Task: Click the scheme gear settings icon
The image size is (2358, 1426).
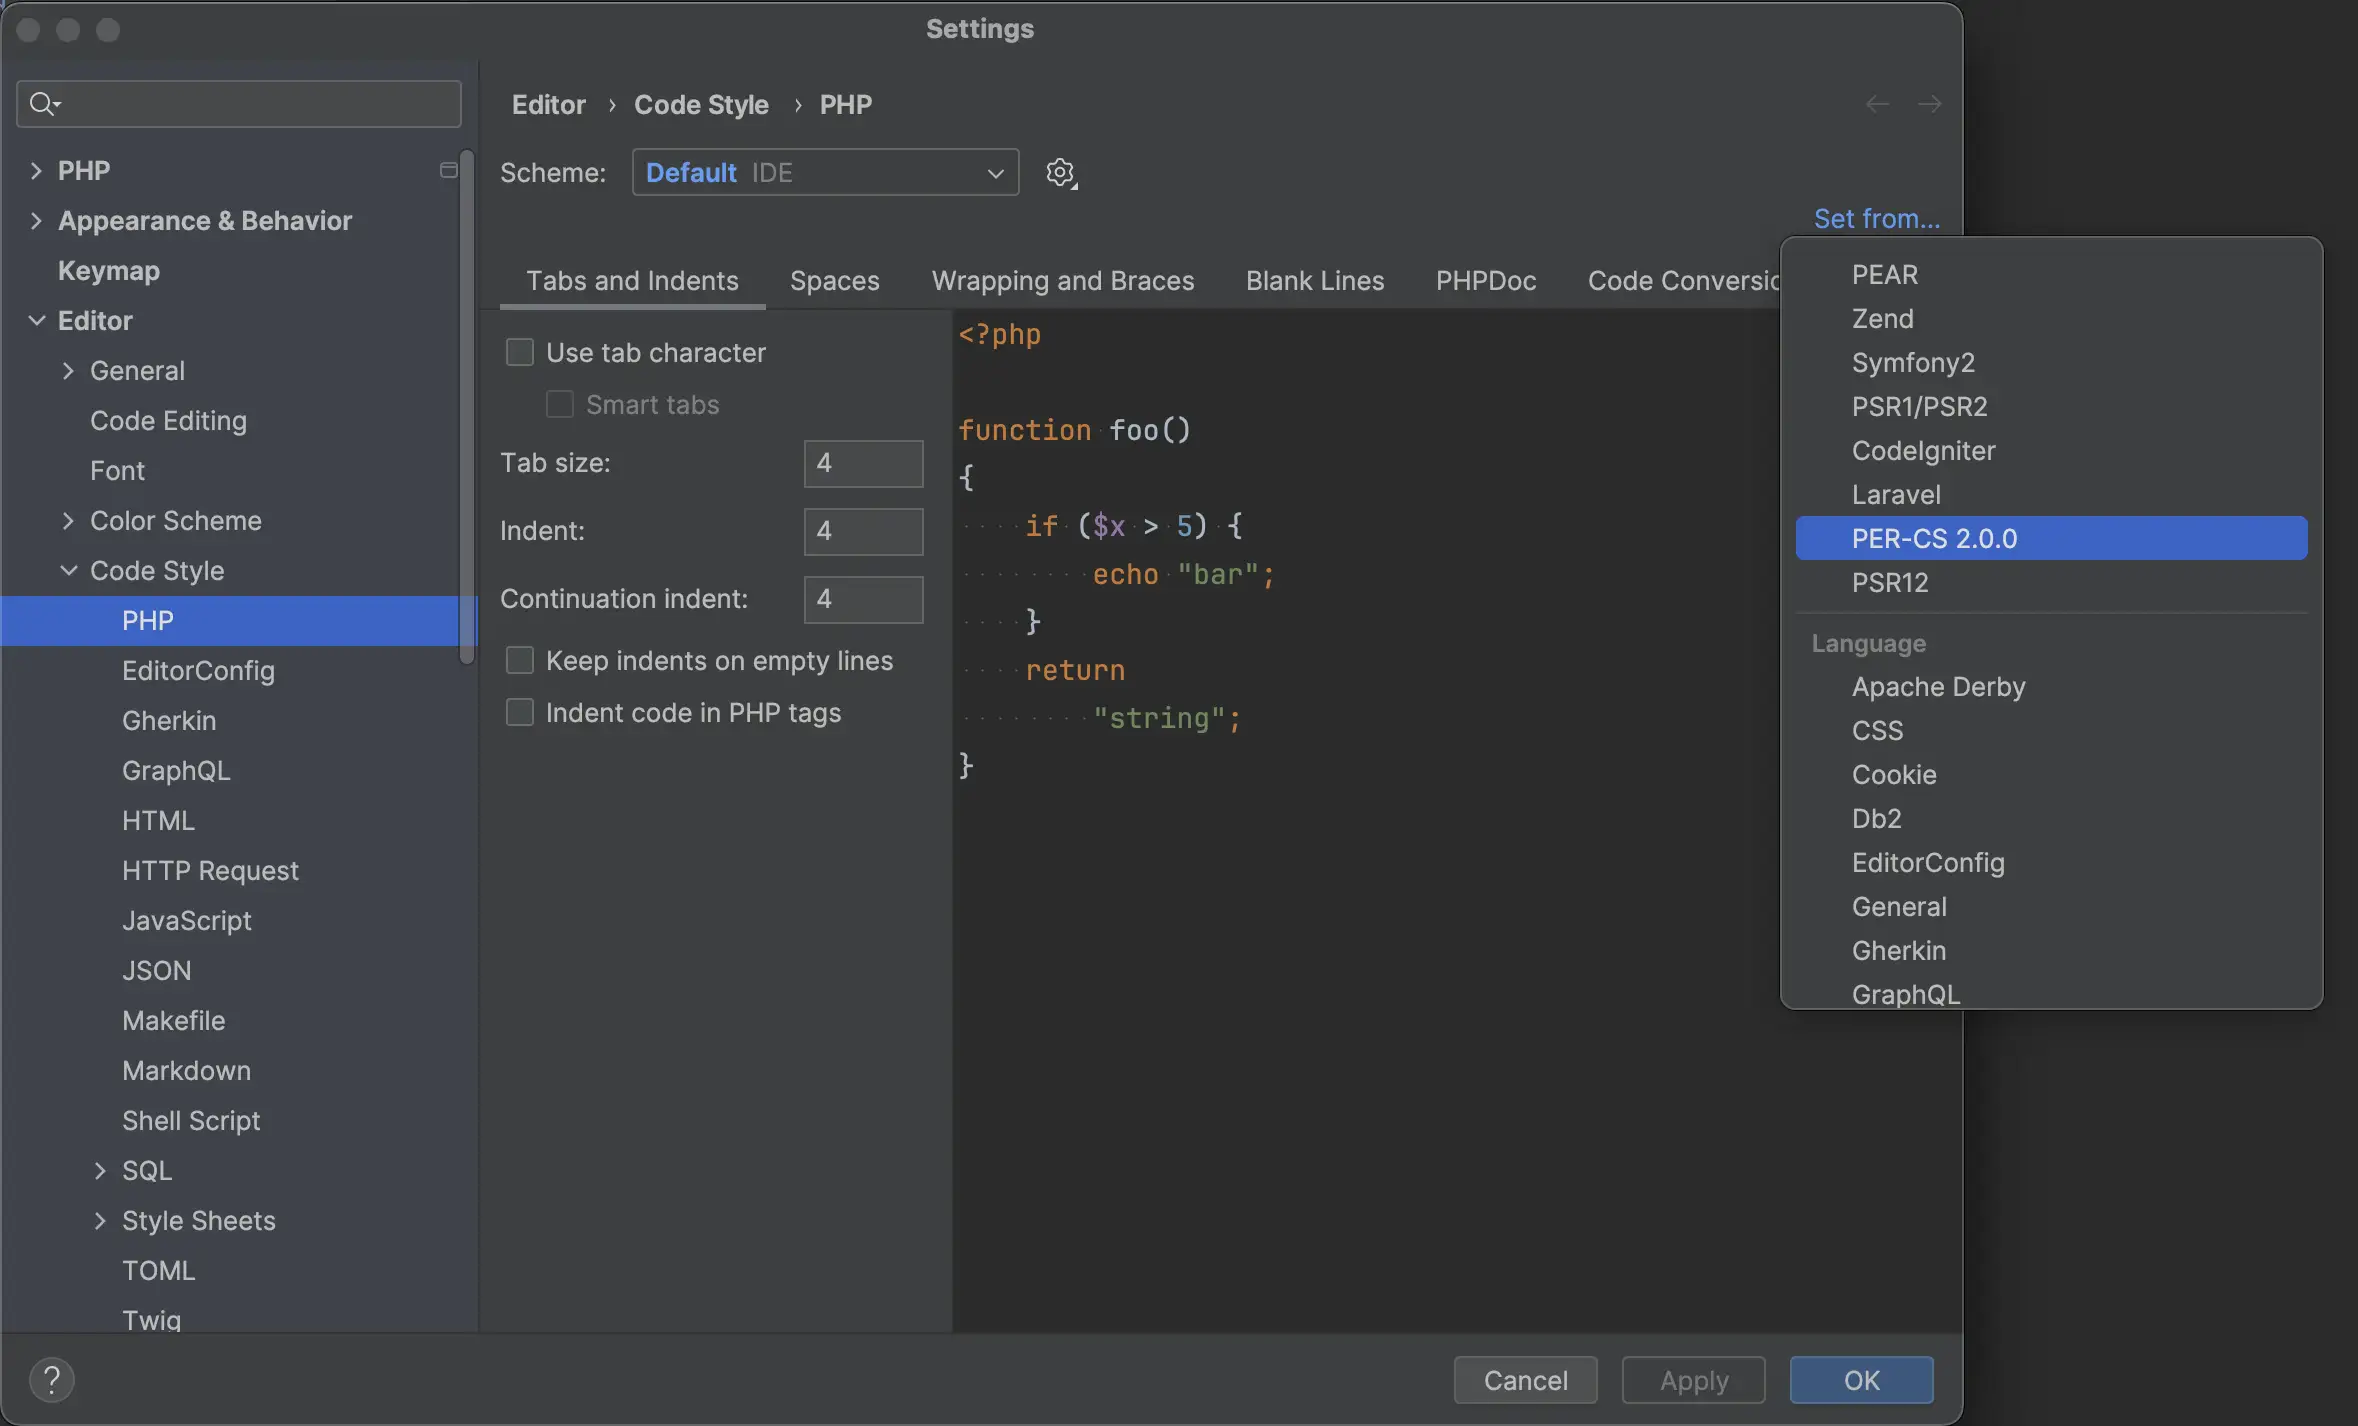Action: tap(1060, 173)
